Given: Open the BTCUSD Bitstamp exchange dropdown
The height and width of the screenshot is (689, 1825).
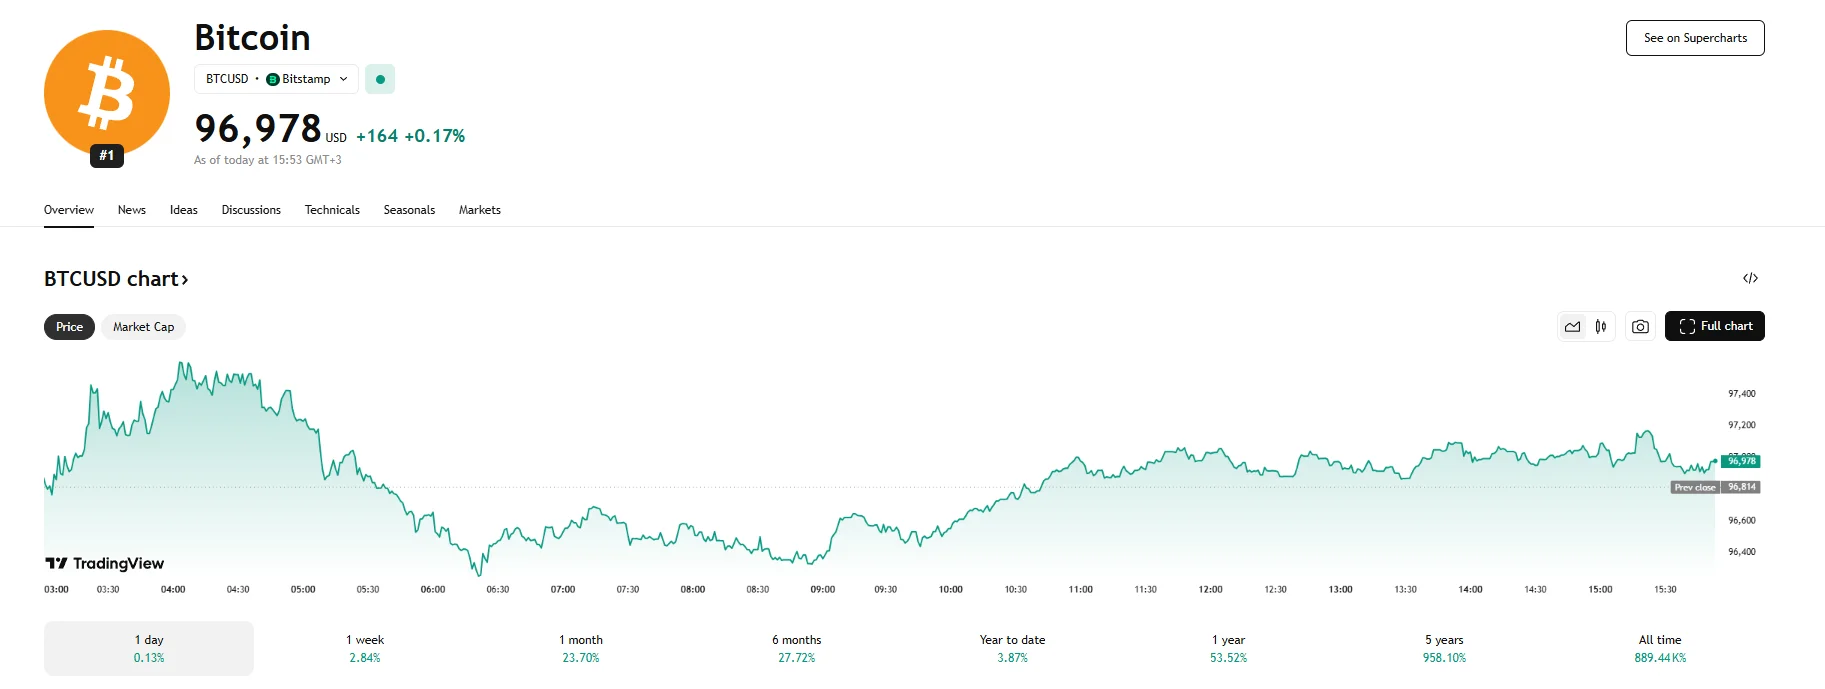Looking at the screenshot, I should click(x=276, y=79).
